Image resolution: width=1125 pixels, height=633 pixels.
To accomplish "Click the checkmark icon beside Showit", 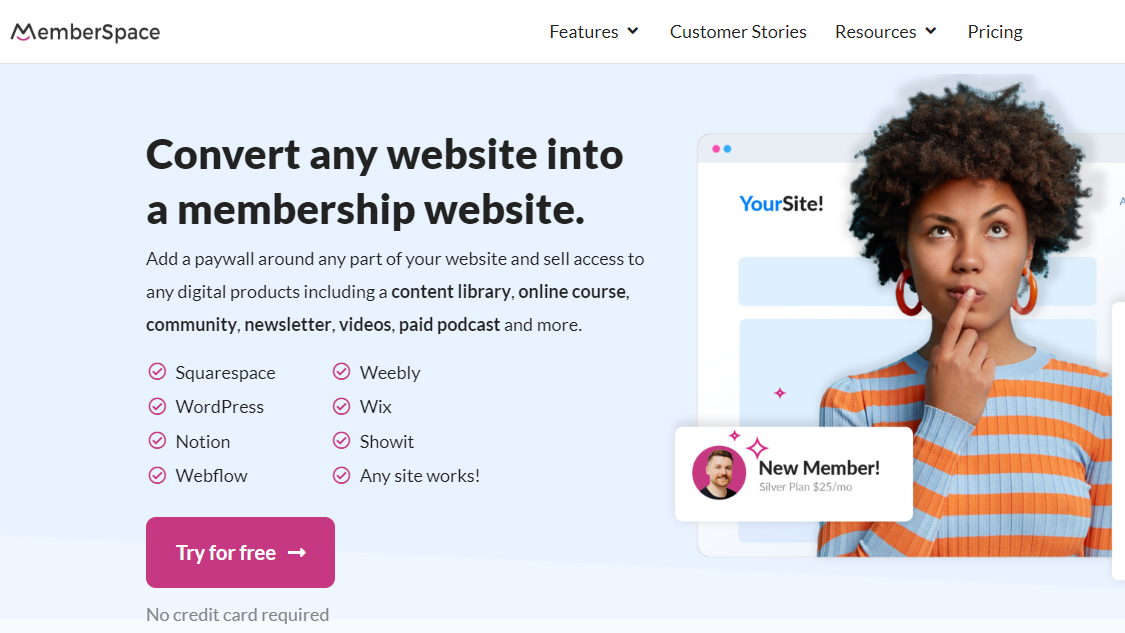I will (342, 440).
